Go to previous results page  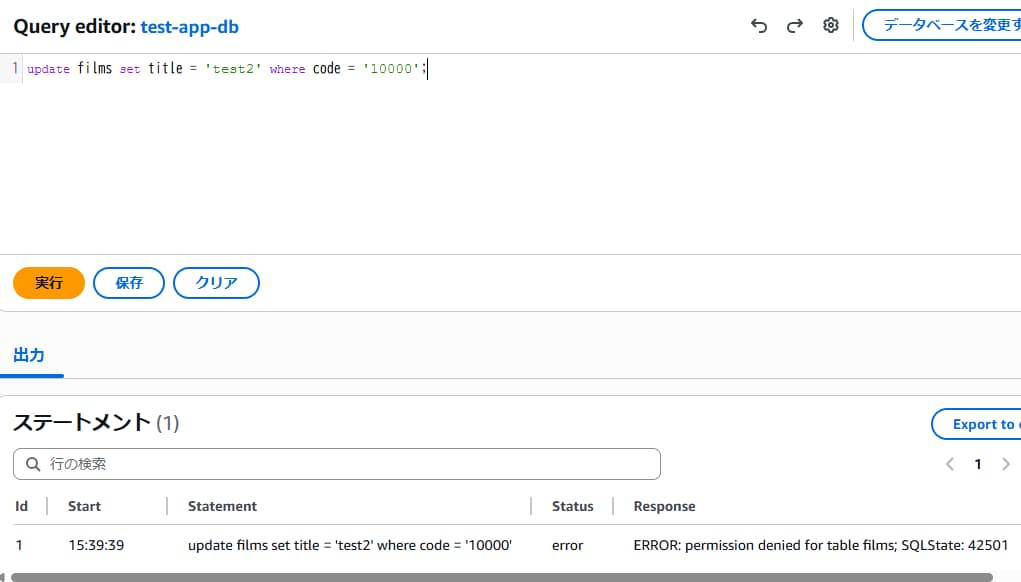(x=950, y=464)
